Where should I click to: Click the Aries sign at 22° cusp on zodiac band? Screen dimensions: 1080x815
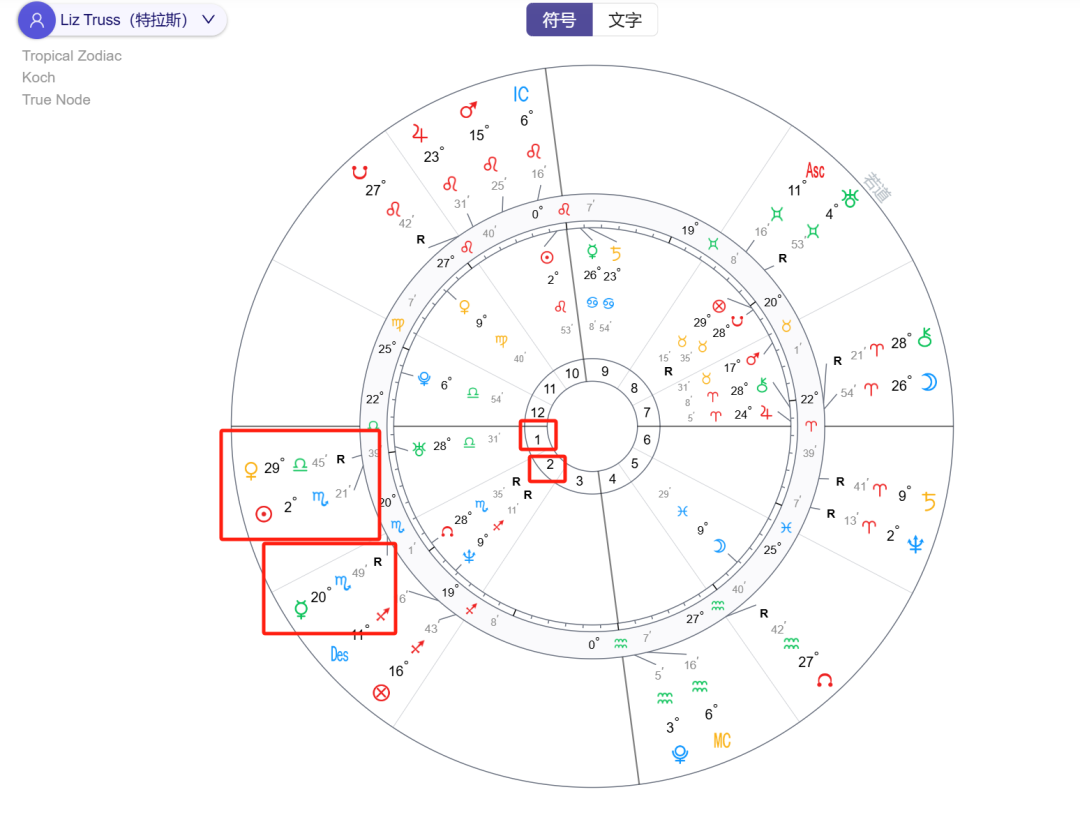(x=810, y=425)
